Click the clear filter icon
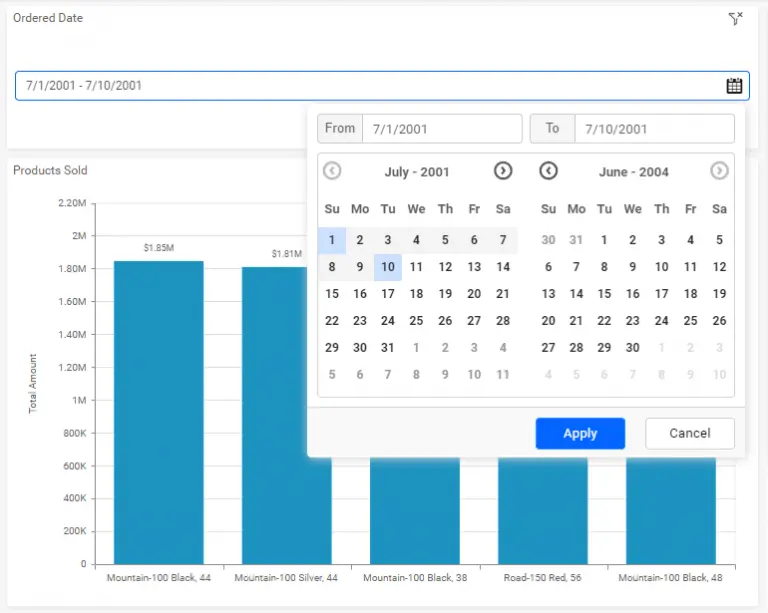 pos(735,19)
